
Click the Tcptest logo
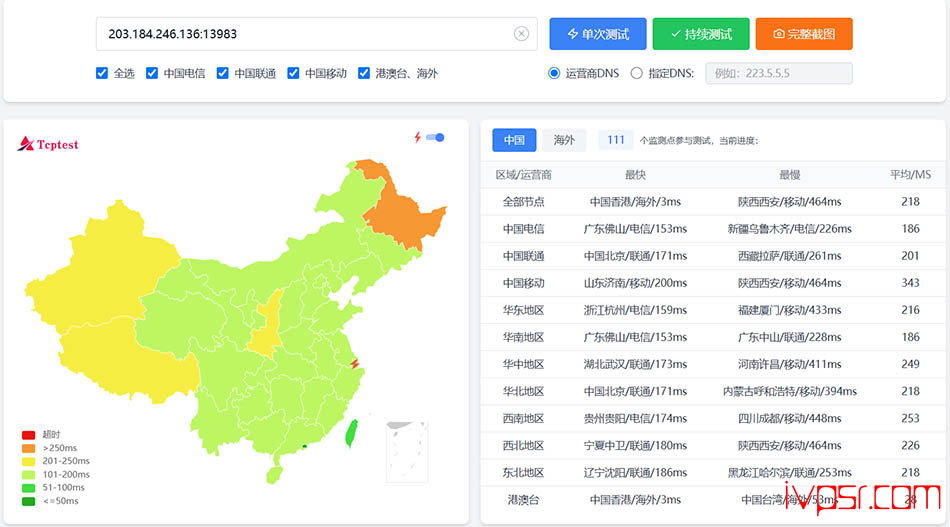(x=48, y=144)
